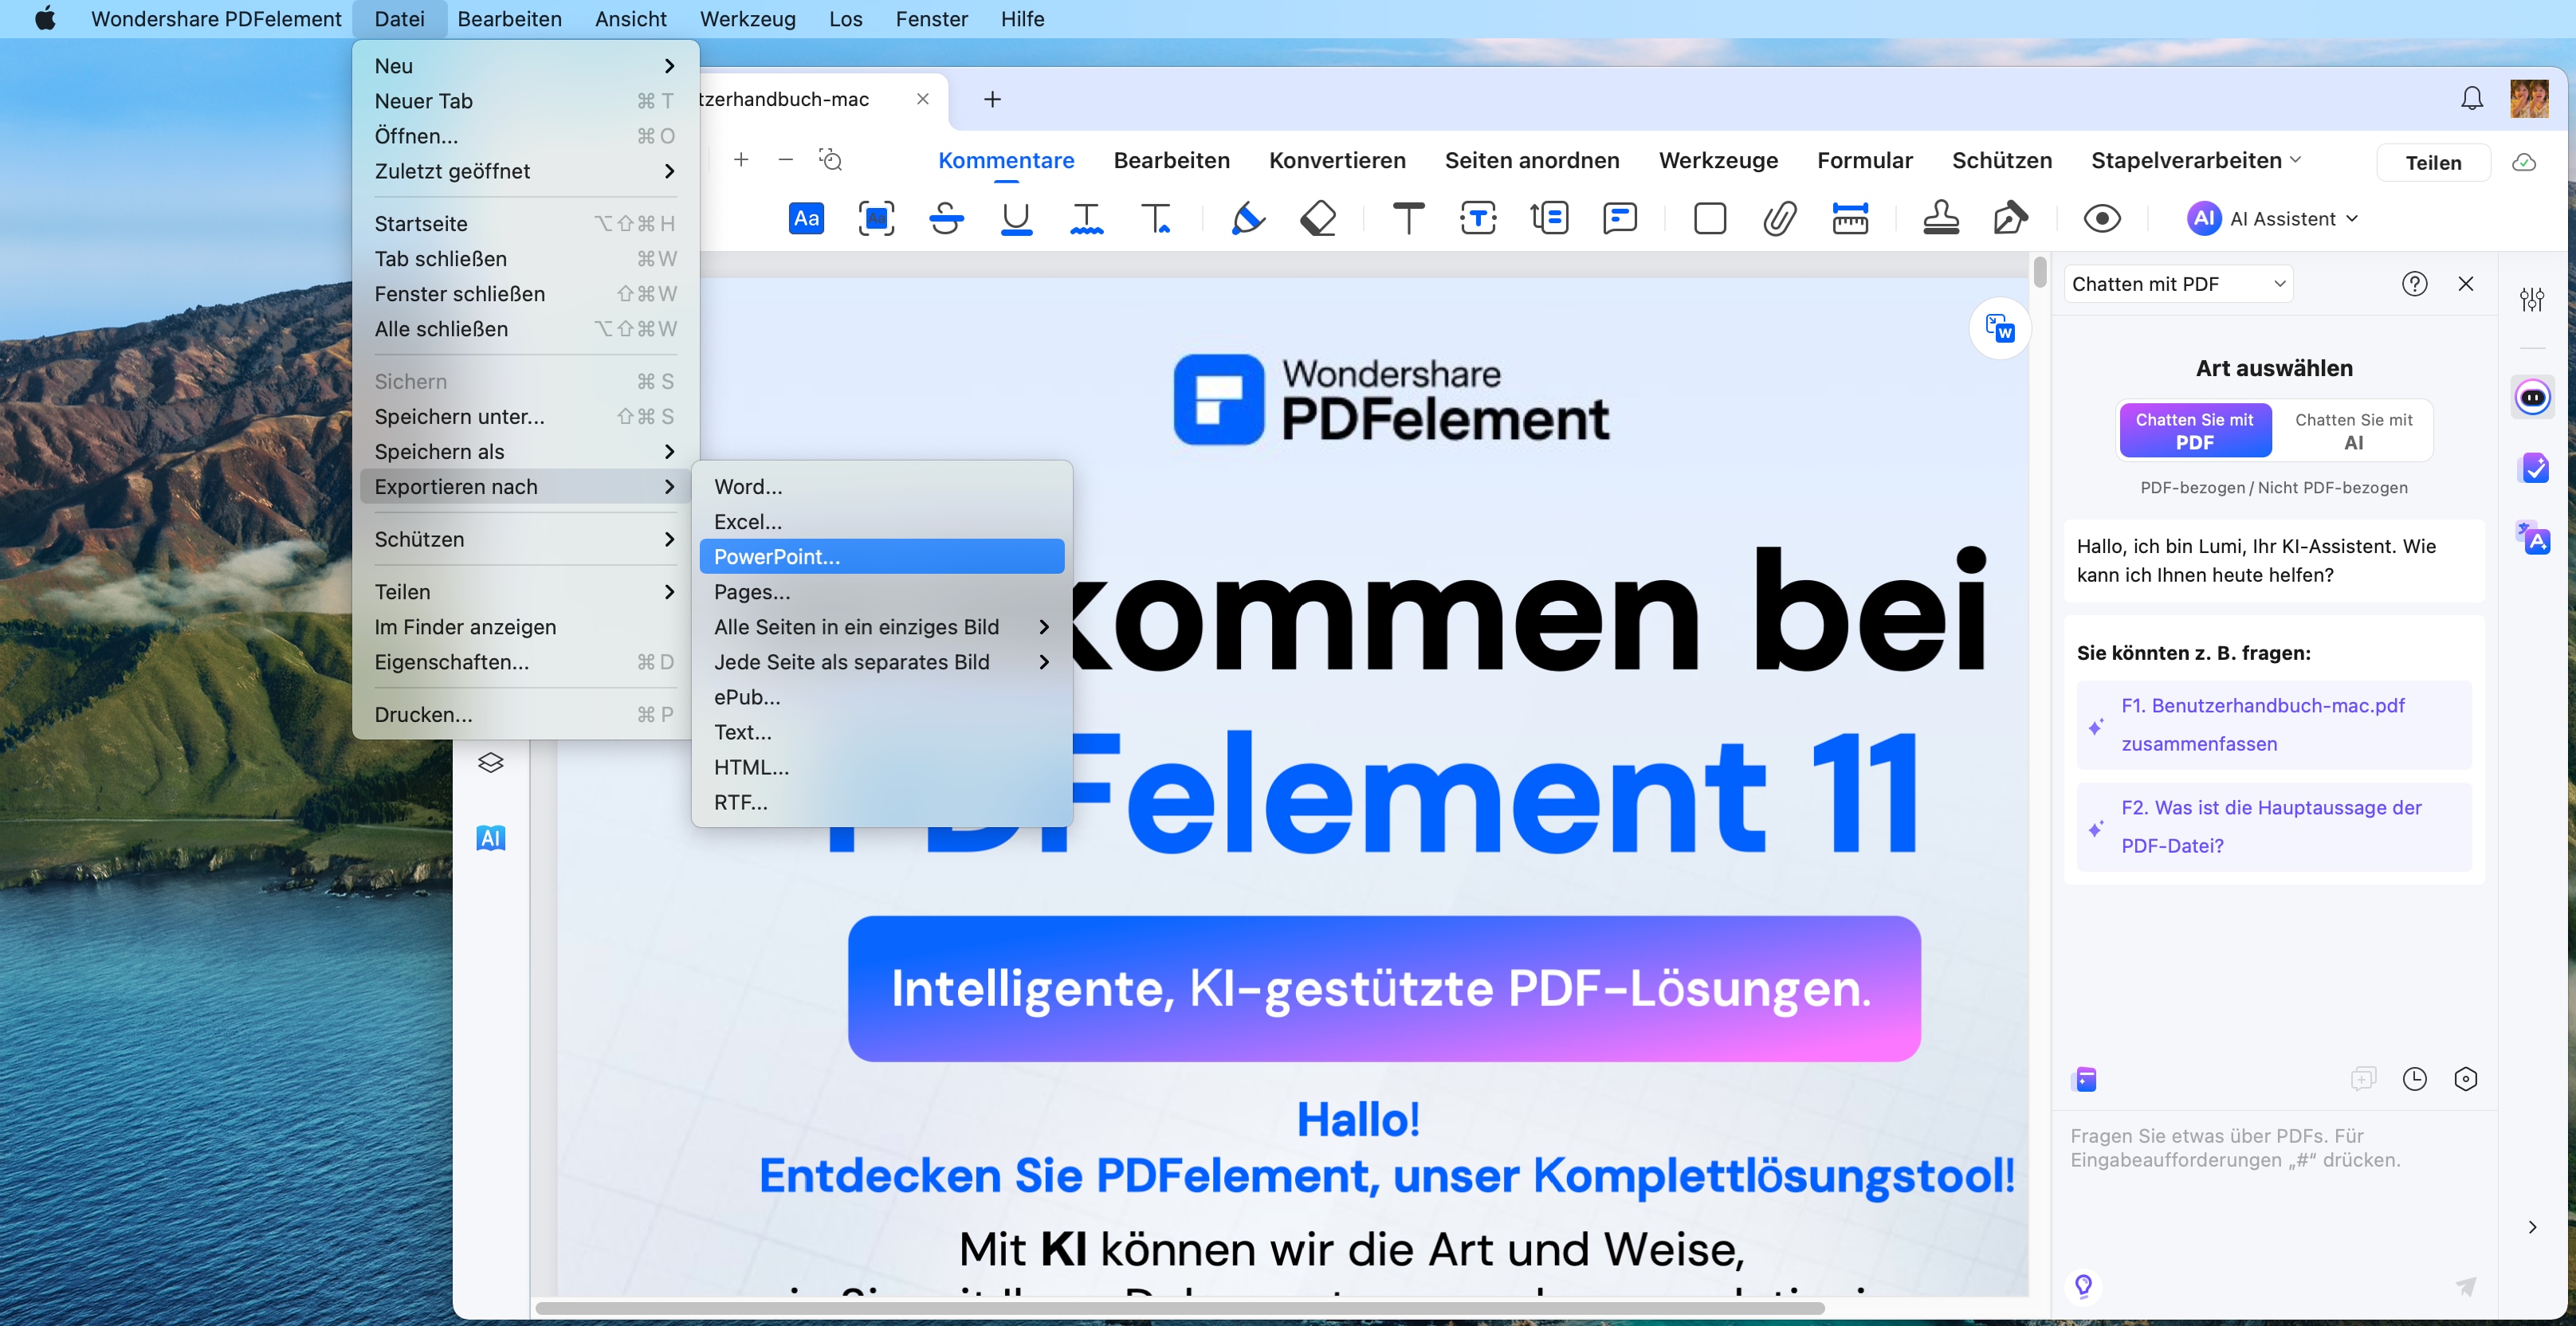Click the translate icon in right sidebar
The height and width of the screenshot is (1326, 2576).
[2532, 537]
